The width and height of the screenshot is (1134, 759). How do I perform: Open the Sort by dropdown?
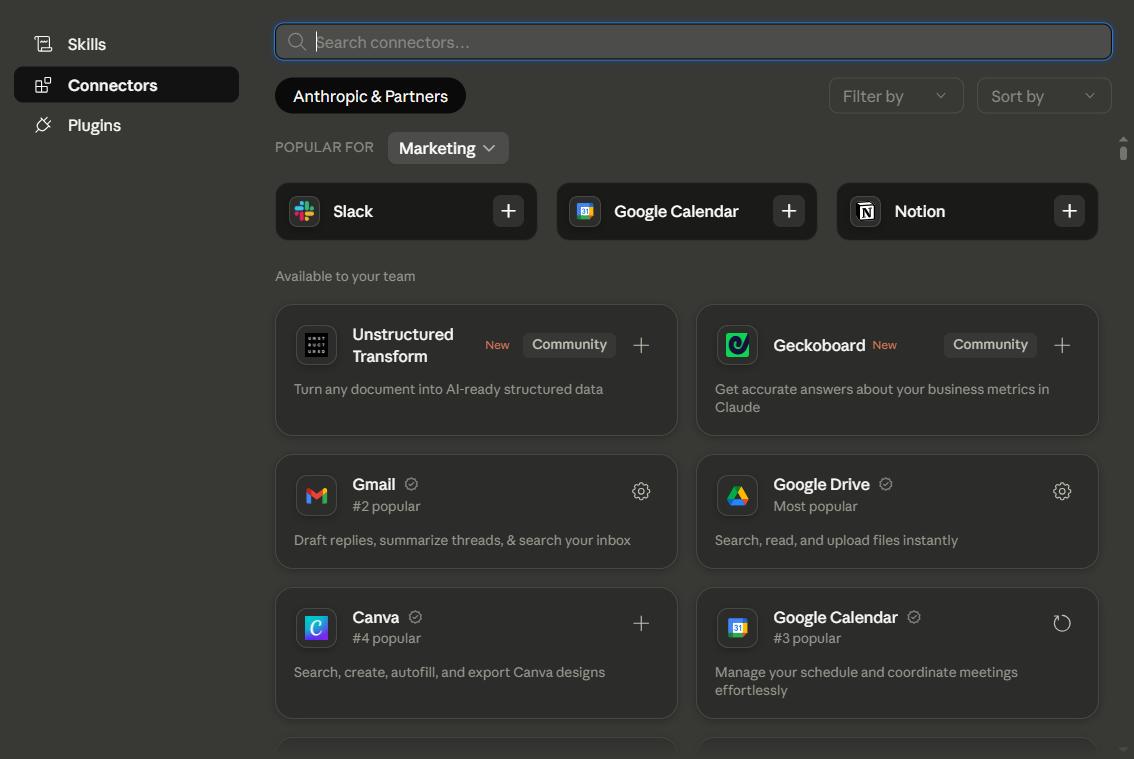1044,96
